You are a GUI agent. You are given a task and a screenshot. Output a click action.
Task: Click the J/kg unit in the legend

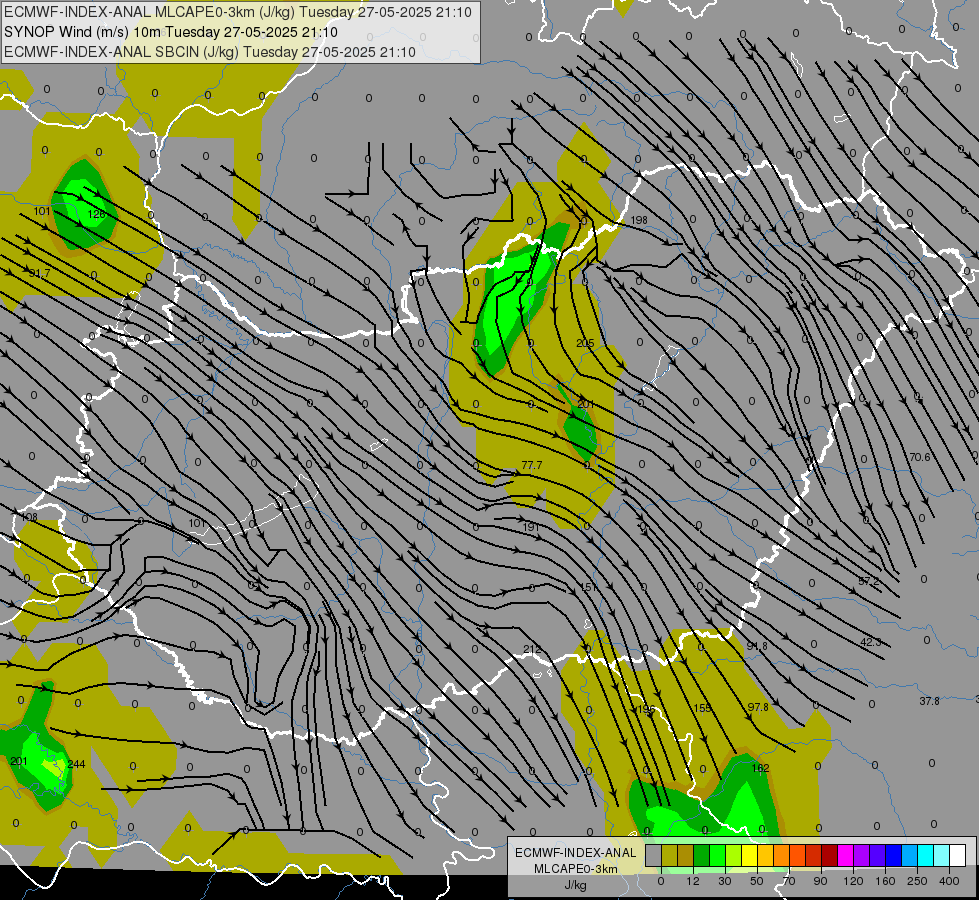pos(575,885)
